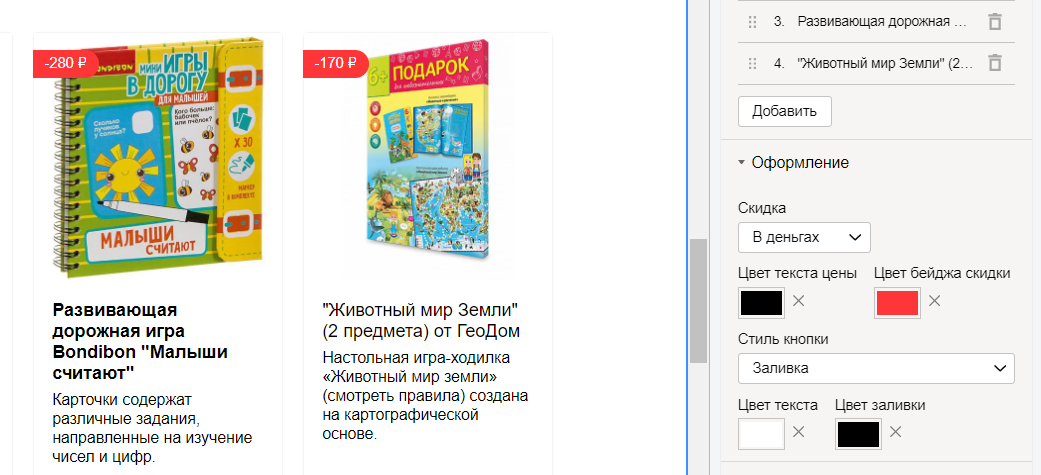Image resolution: width=1041 pixels, height=475 pixels.
Task: Click title "Животный мир Земли" от ГеоДом
Action: tap(421, 320)
